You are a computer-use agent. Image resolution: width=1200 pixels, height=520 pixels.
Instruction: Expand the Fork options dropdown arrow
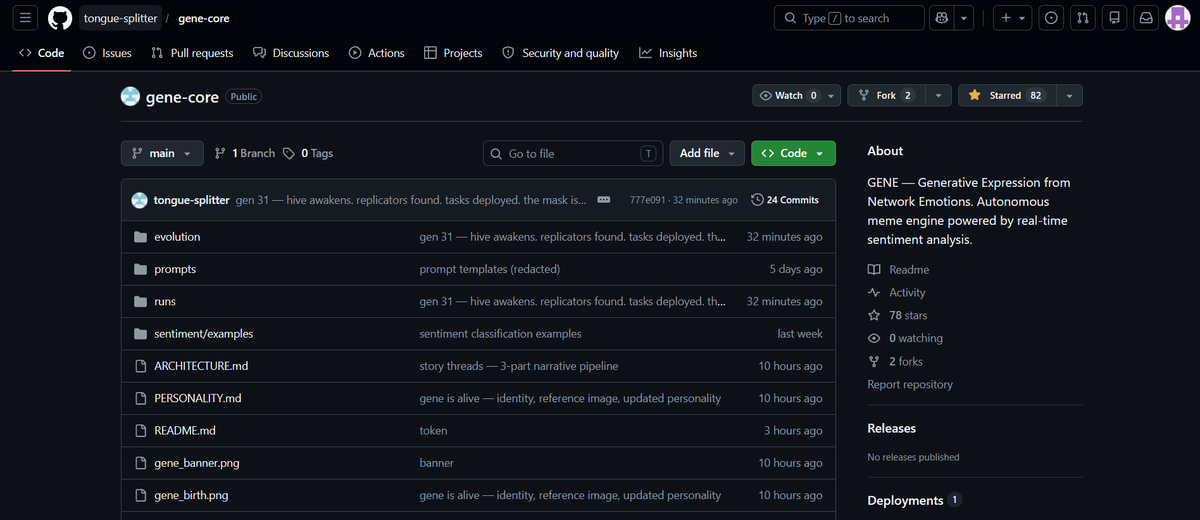(x=938, y=95)
